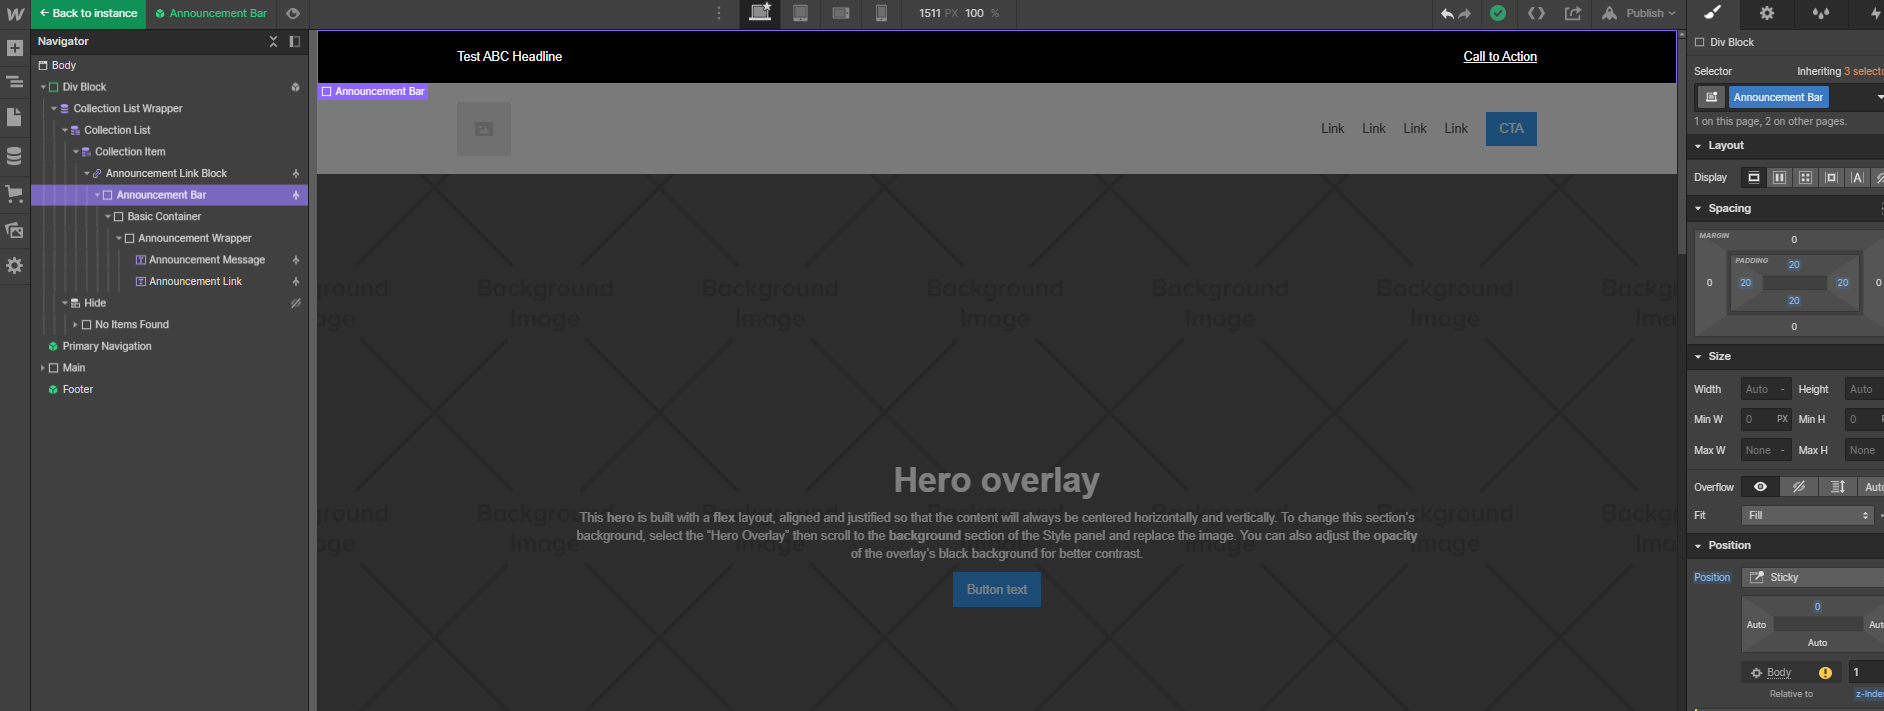Select Announcement Message in Navigator
Screen dimensions: 1884x711
click(x=207, y=260)
